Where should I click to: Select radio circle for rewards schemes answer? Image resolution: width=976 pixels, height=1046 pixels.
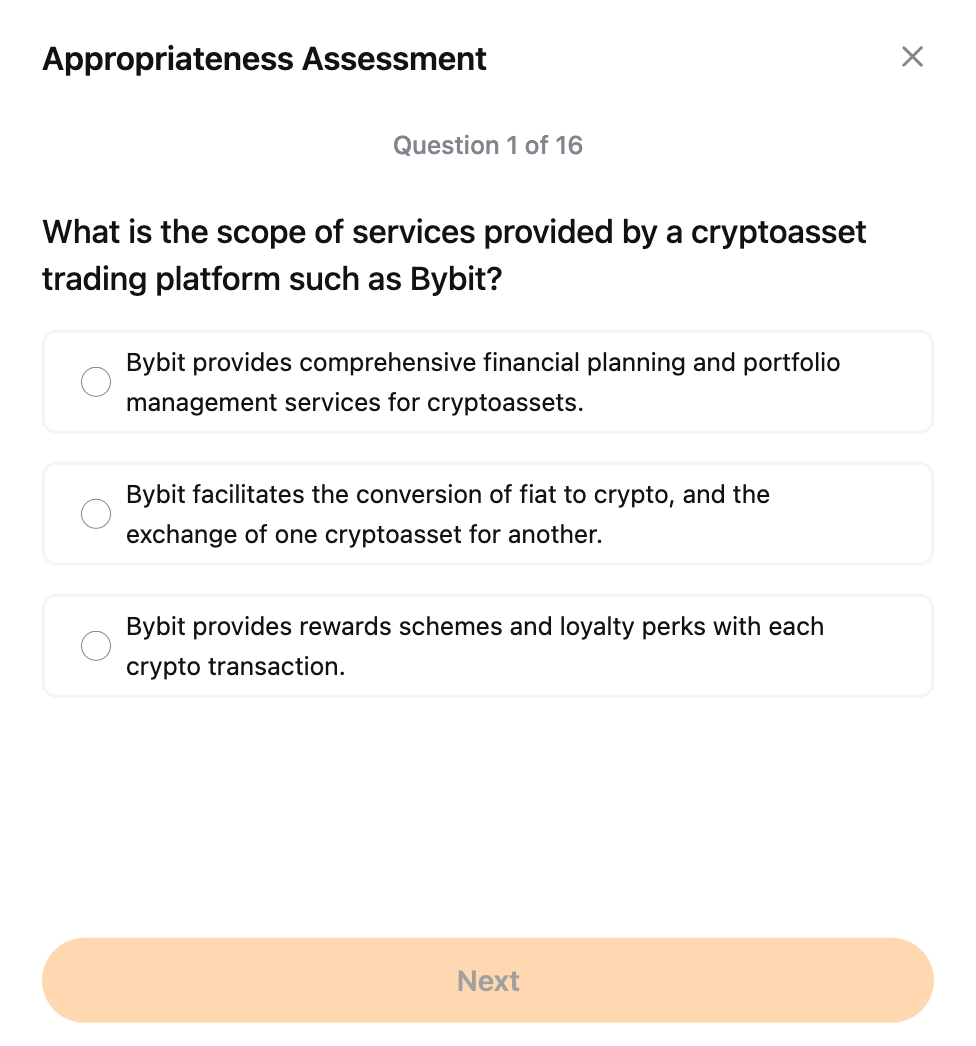pos(96,646)
